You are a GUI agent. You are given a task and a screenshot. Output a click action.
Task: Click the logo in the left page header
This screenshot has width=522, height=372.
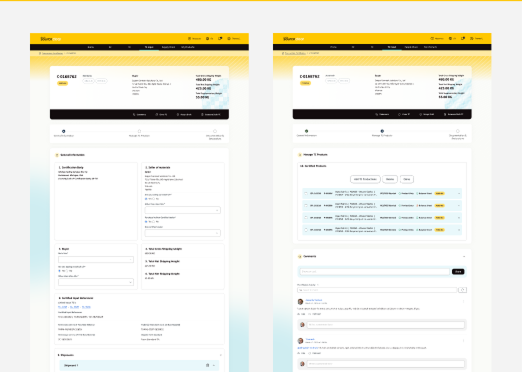(x=51, y=39)
